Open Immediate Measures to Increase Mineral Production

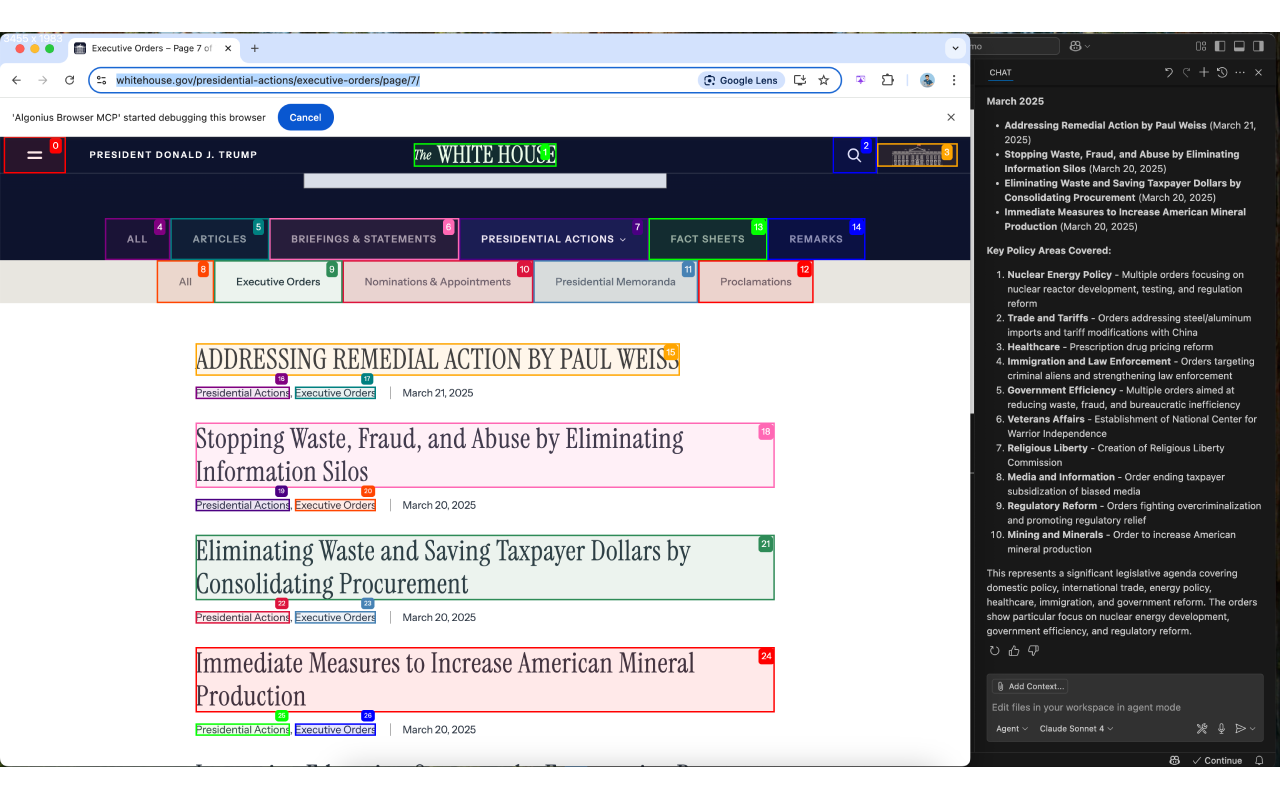(x=485, y=679)
